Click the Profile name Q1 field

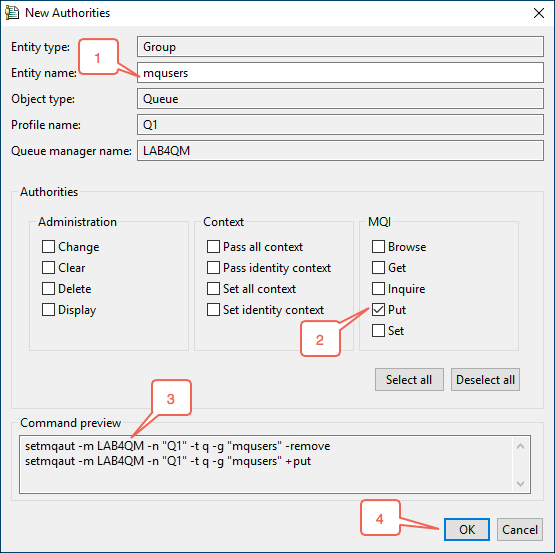[x=340, y=125]
